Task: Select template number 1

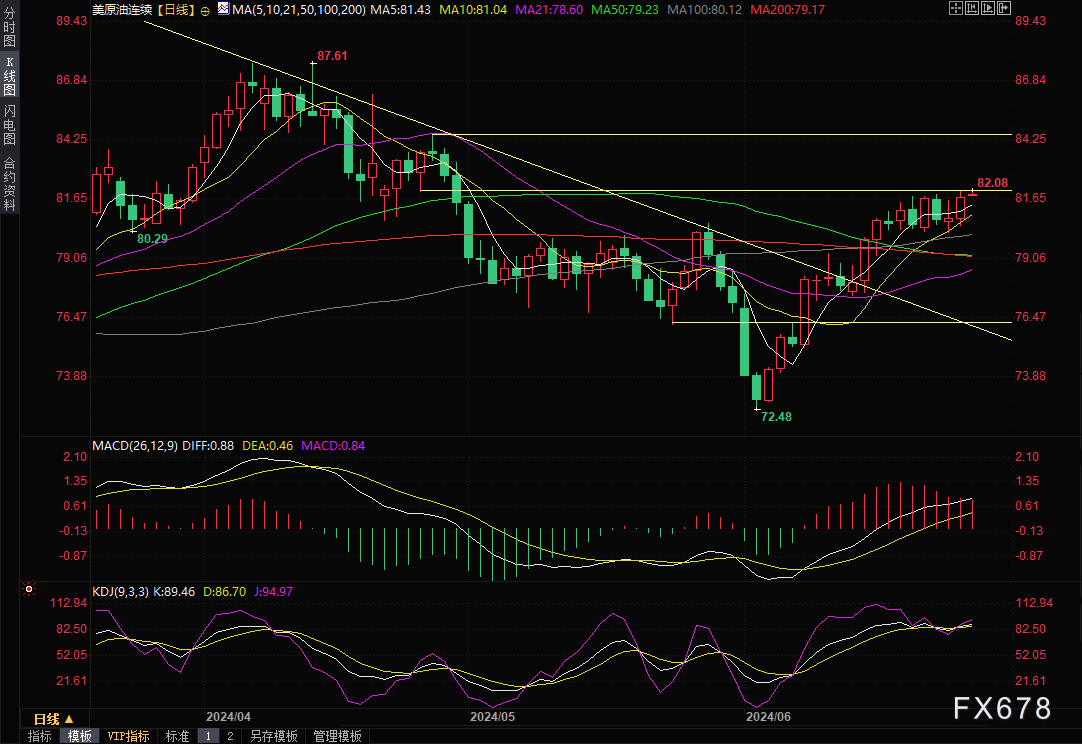Action: (x=208, y=736)
